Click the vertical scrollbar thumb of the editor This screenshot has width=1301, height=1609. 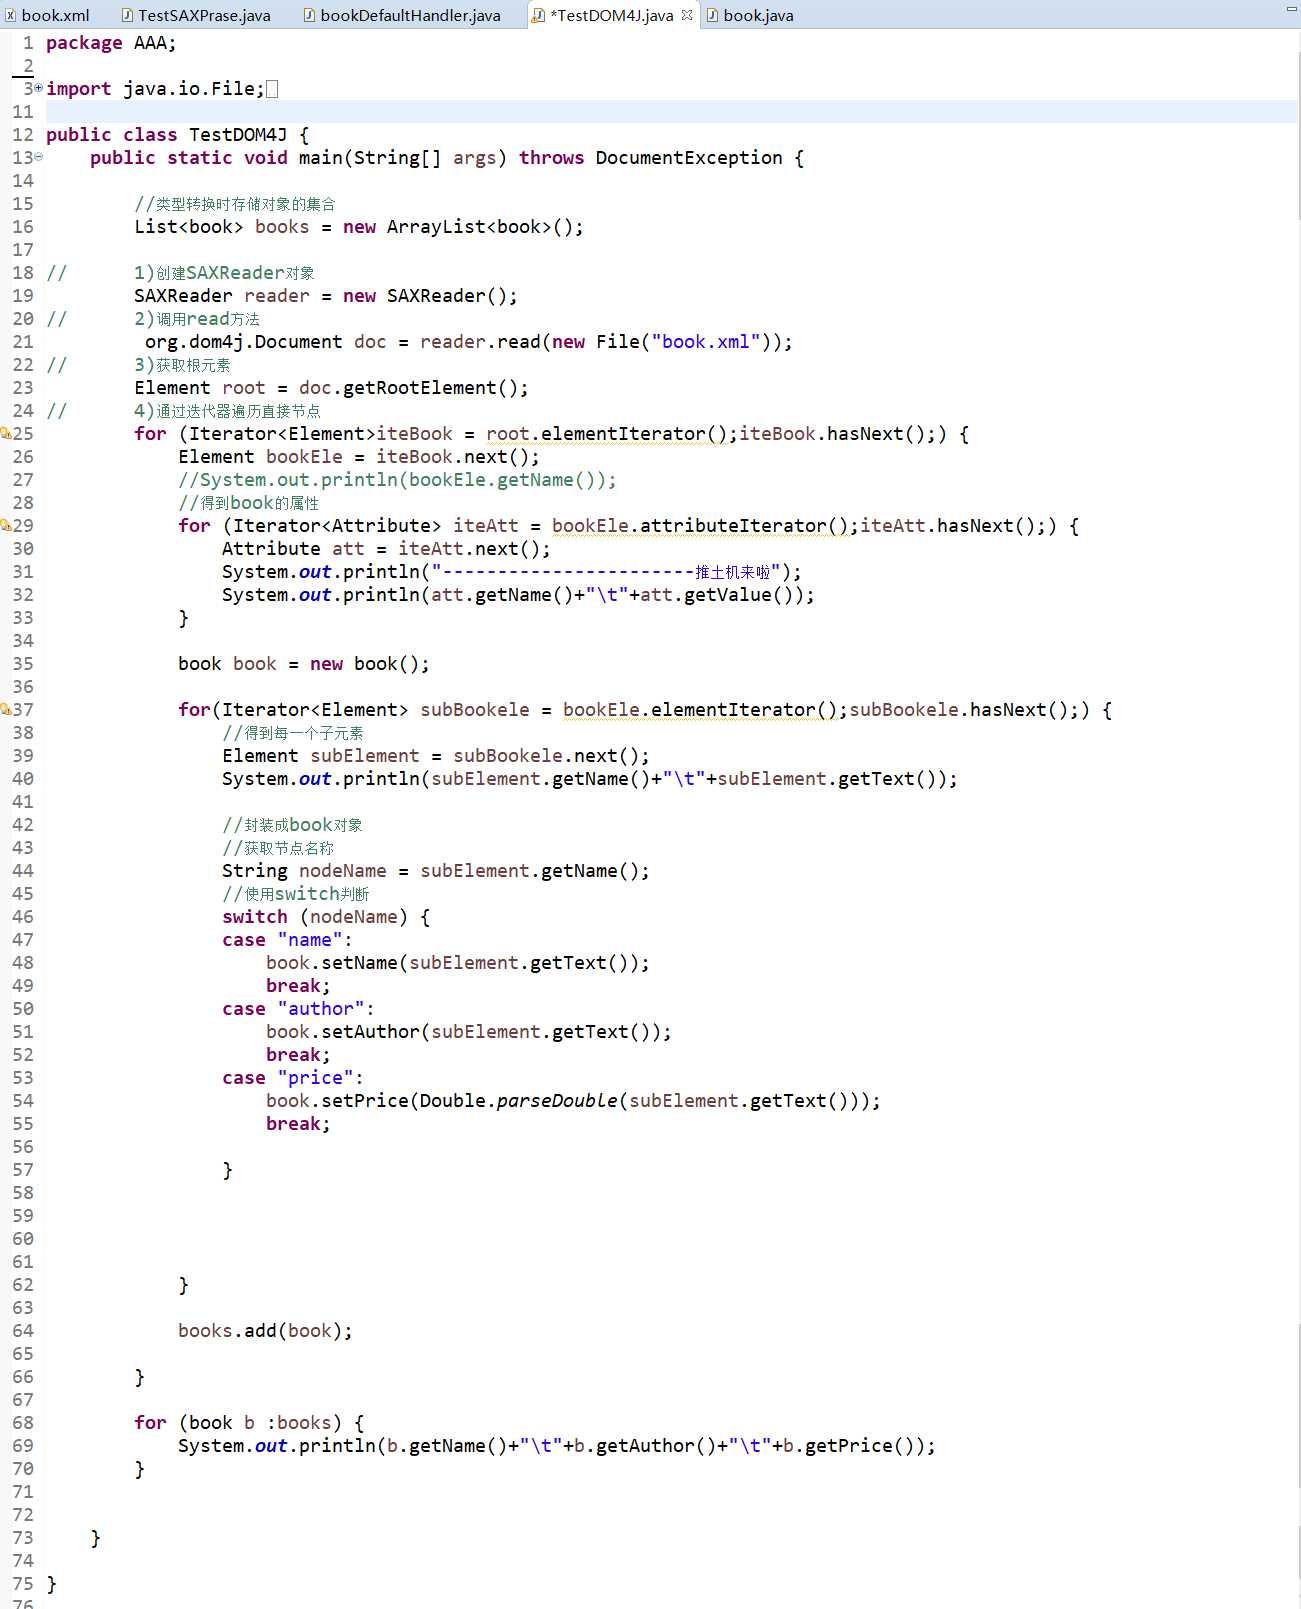1298,135
